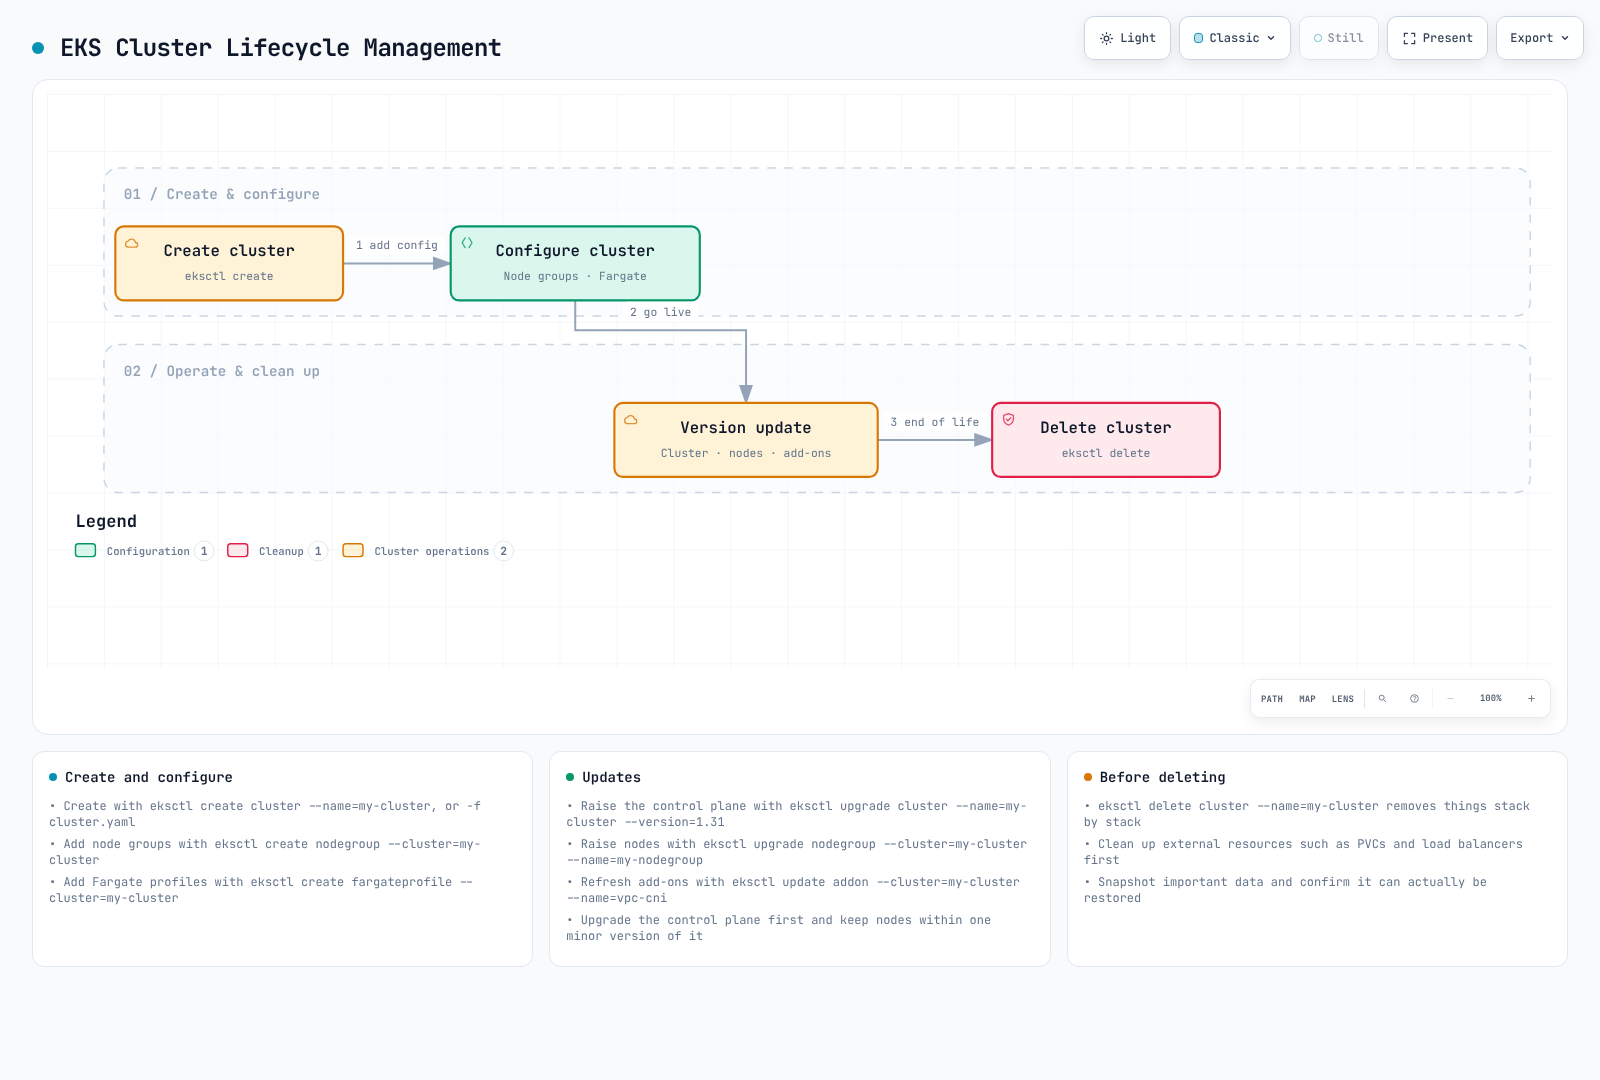Toggle the Still animation mode
Image resolution: width=1600 pixels, height=1080 pixels.
pyautogui.click(x=1339, y=38)
